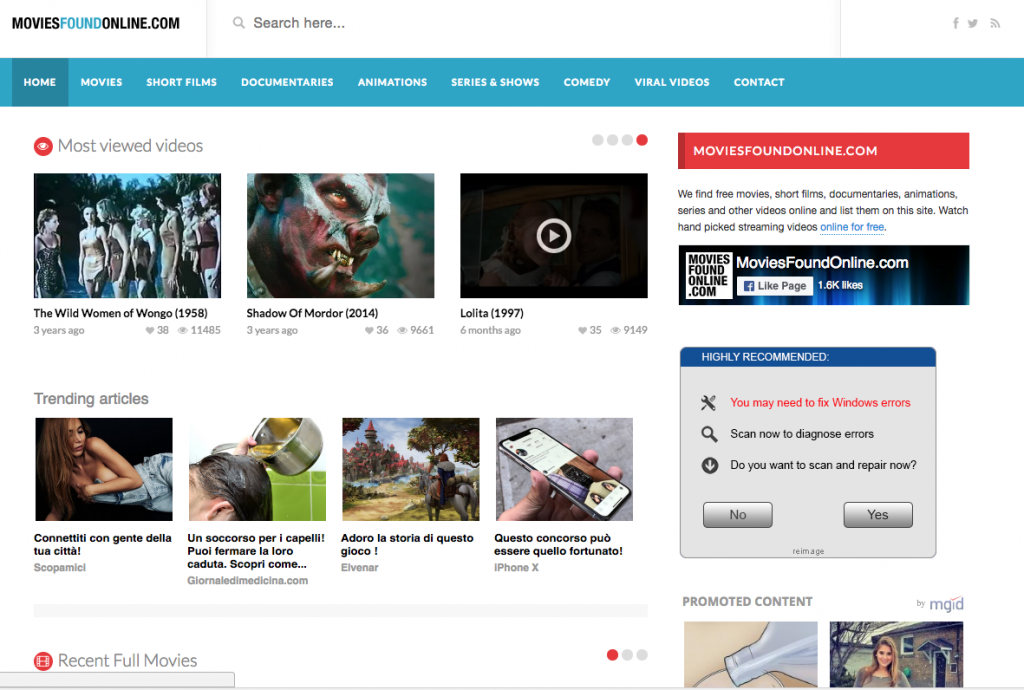Viewport: 1024px width, 690px height.
Task: Click the No button in the scan ad
Action: click(x=738, y=515)
